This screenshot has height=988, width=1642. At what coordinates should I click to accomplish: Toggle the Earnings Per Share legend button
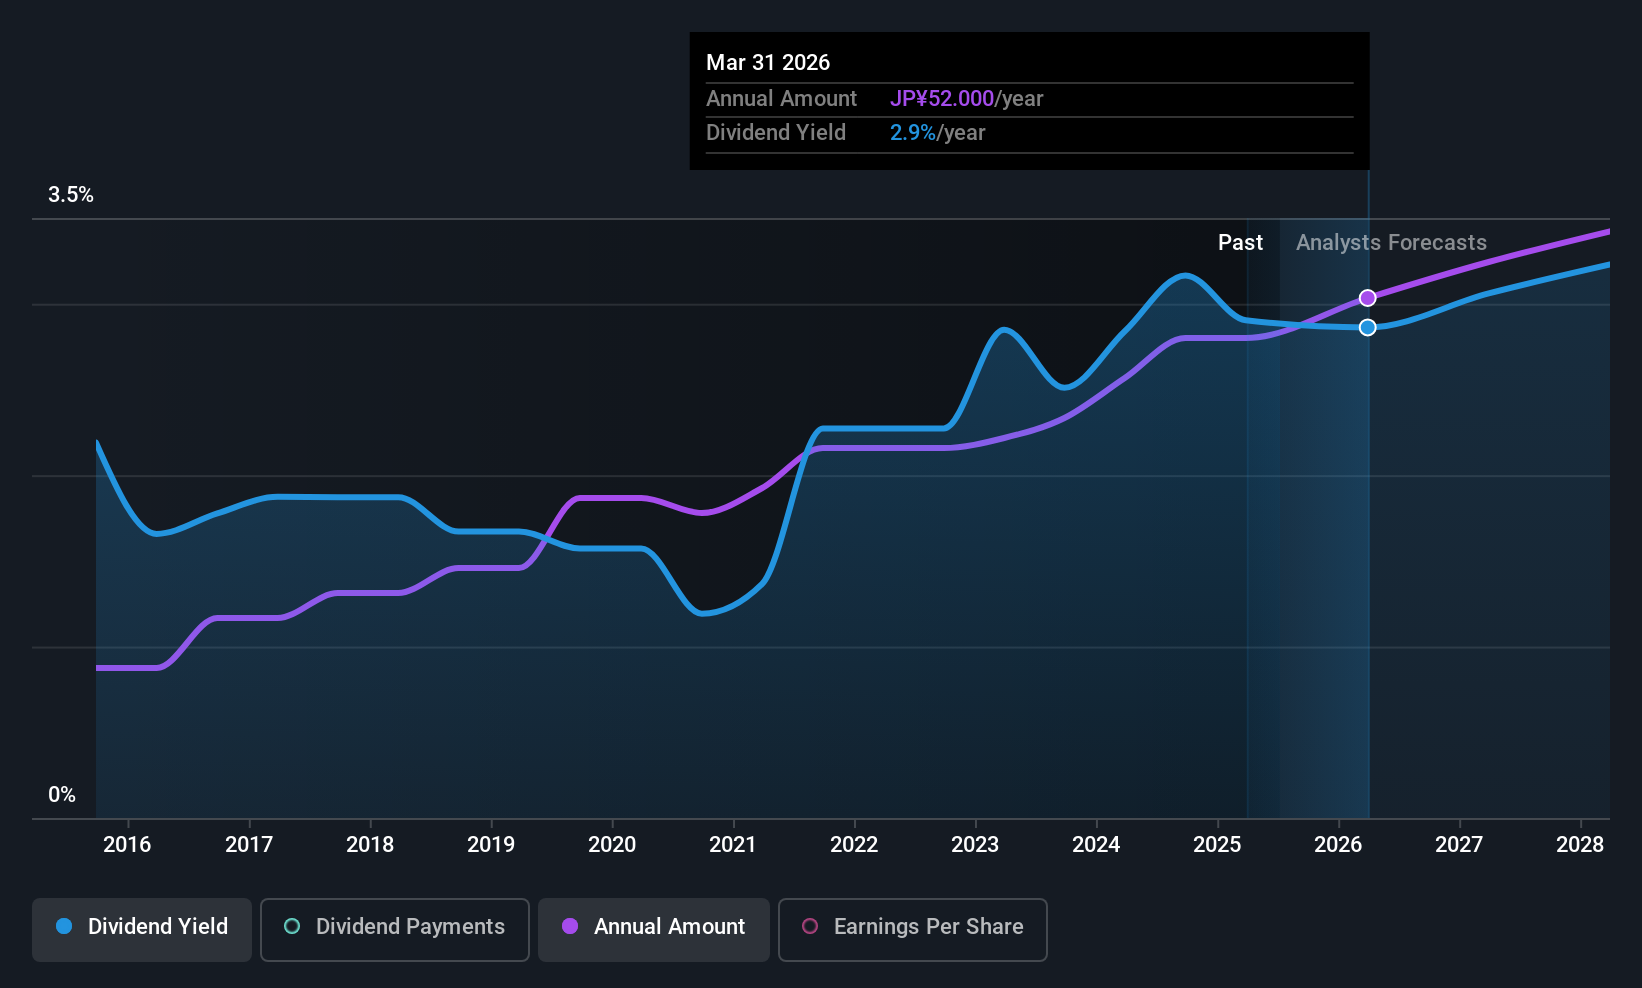tap(913, 930)
